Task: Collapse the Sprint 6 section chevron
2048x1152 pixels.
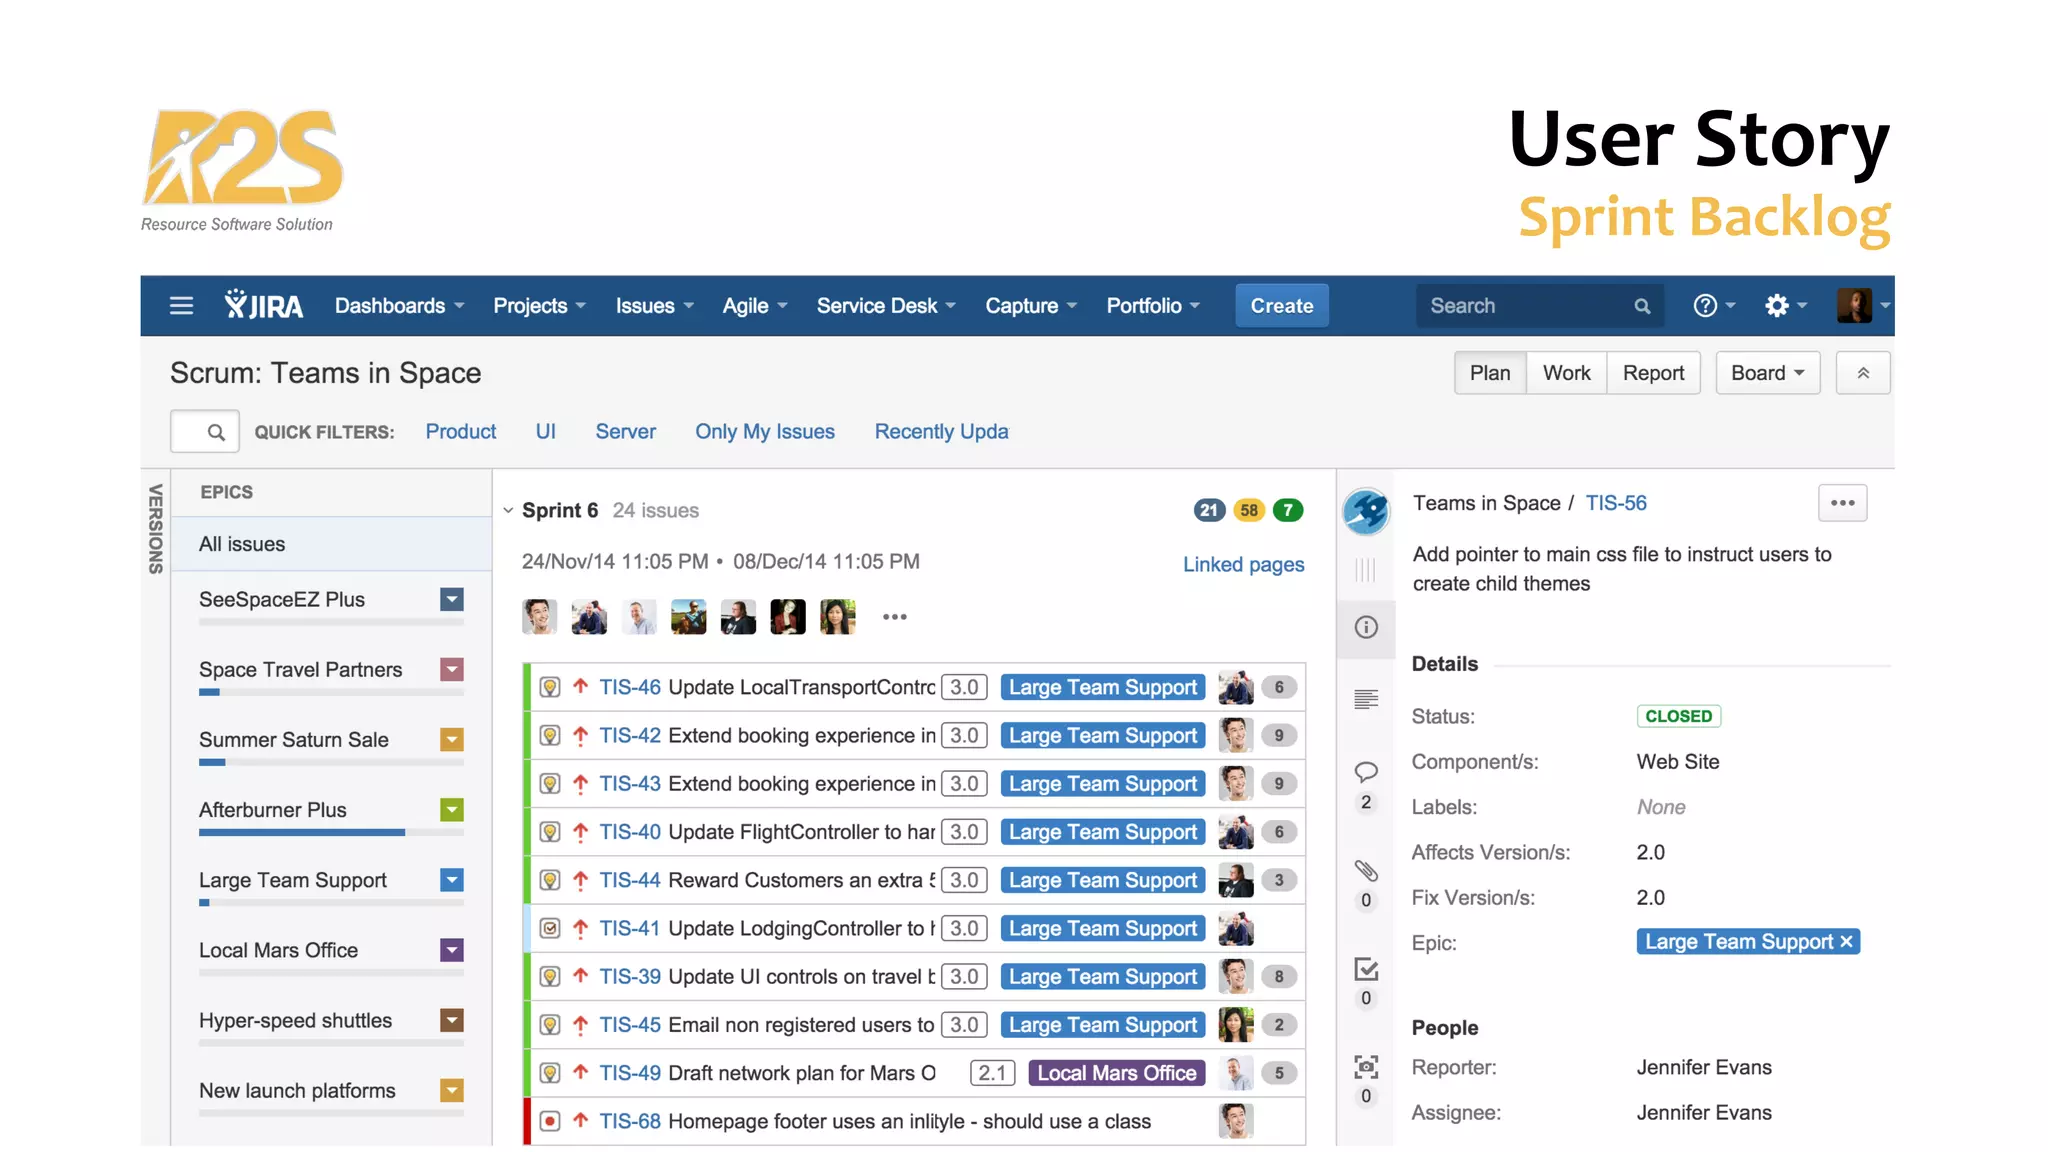Action: [508, 510]
